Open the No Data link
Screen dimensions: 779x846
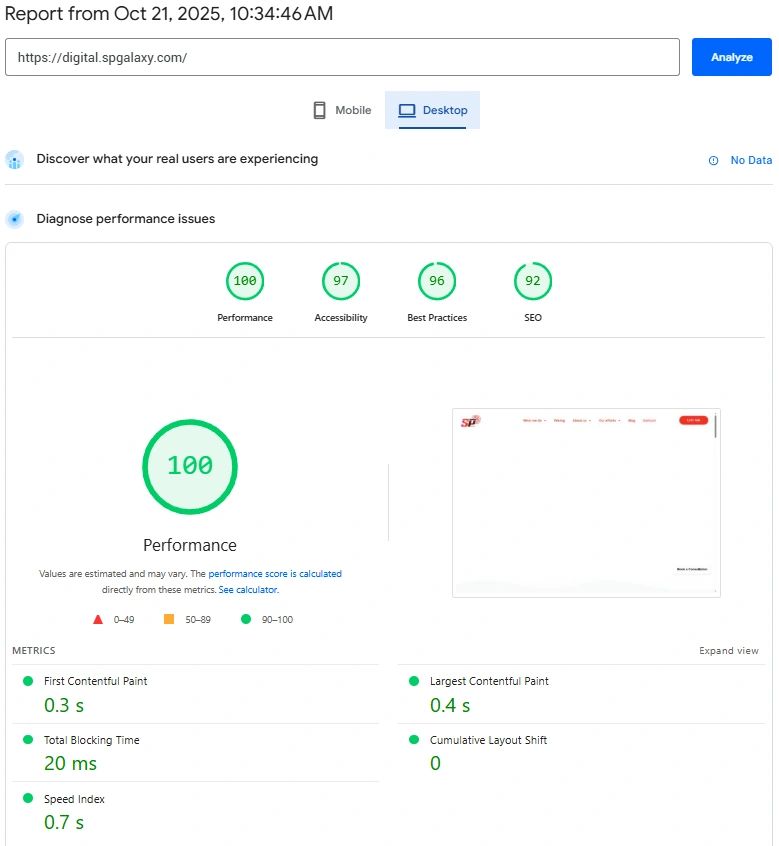(x=750, y=161)
